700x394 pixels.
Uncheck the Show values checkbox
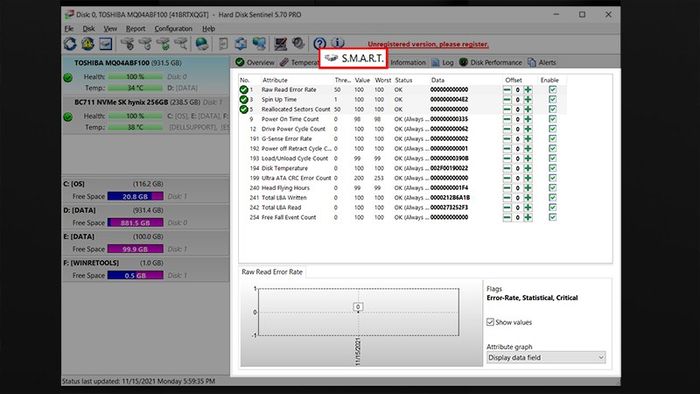click(490, 322)
